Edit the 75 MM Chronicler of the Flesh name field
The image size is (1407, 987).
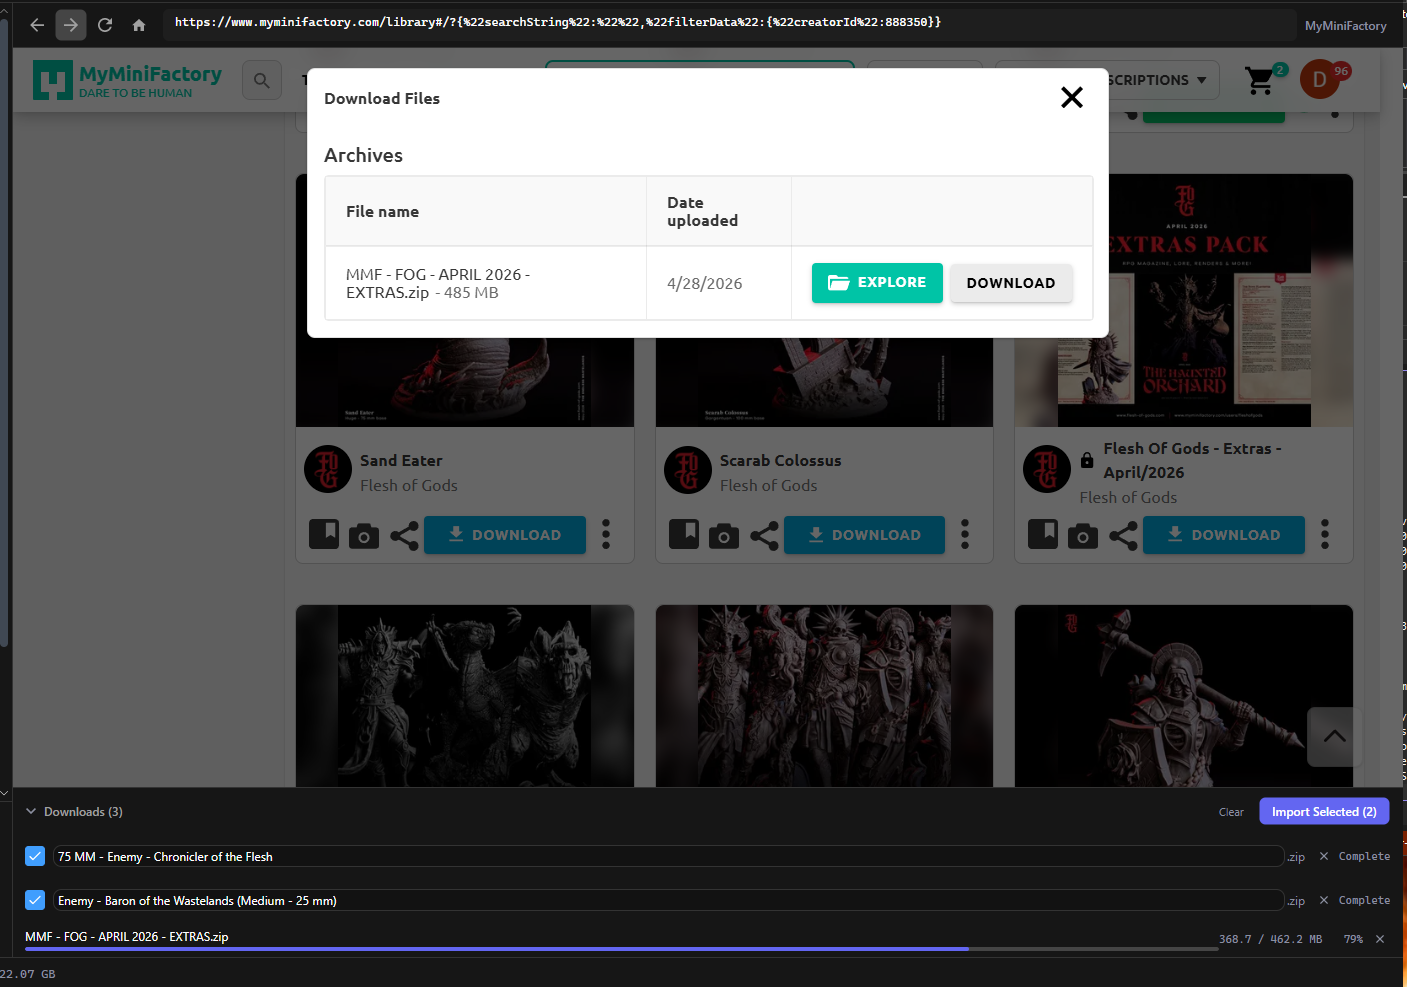click(668, 856)
